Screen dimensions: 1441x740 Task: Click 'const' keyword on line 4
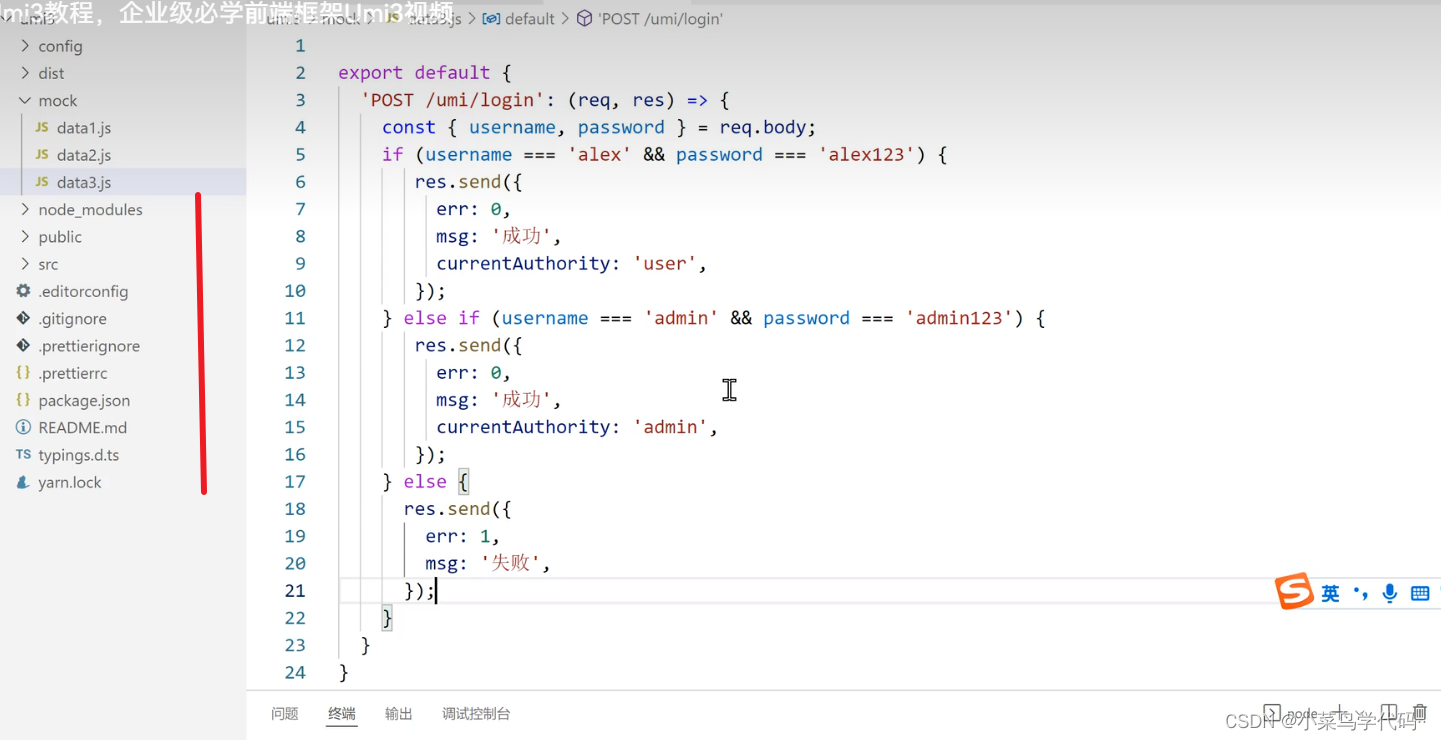click(x=409, y=127)
